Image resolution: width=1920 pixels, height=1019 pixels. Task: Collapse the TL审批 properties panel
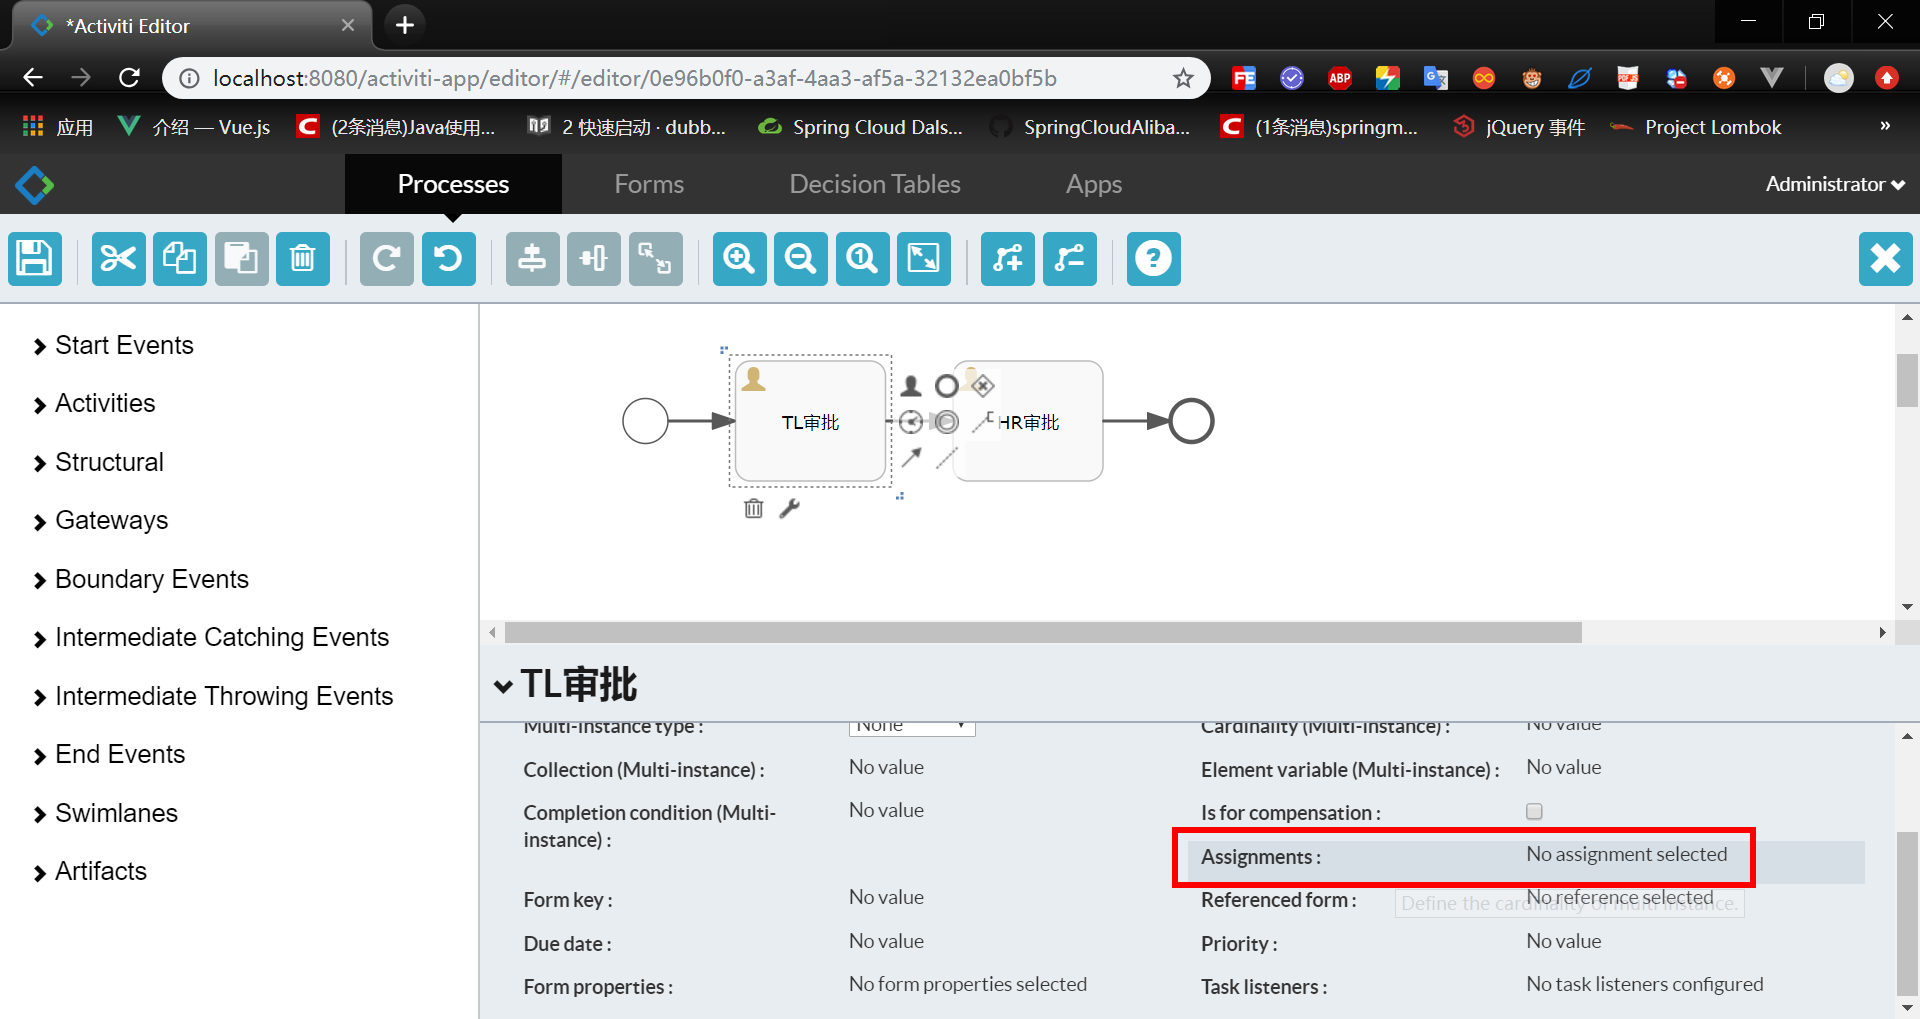503,686
